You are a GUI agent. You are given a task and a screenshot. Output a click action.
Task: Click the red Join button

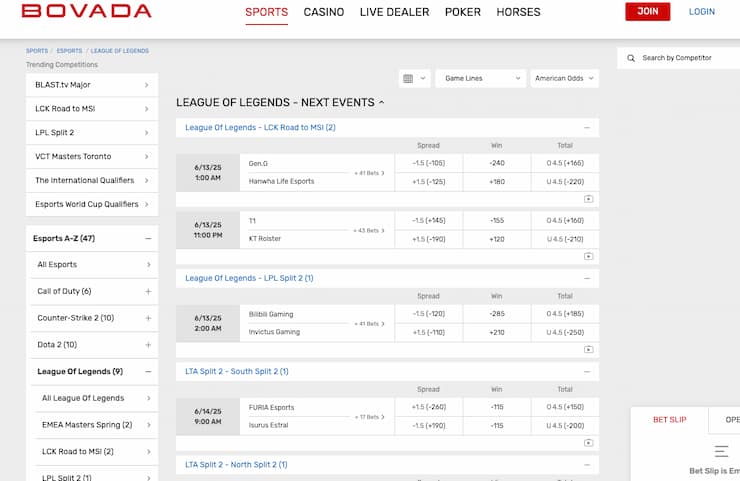647,12
